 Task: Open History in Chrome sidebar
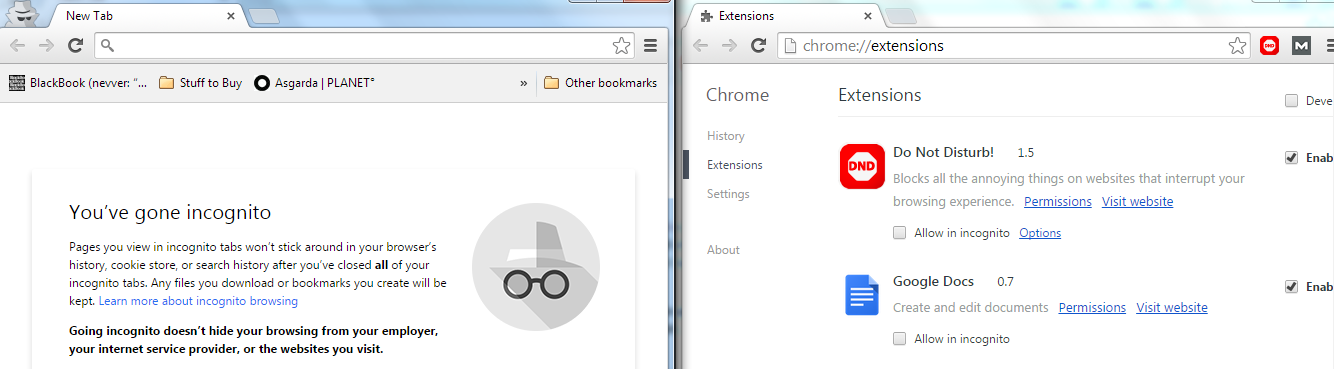pos(725,136)
